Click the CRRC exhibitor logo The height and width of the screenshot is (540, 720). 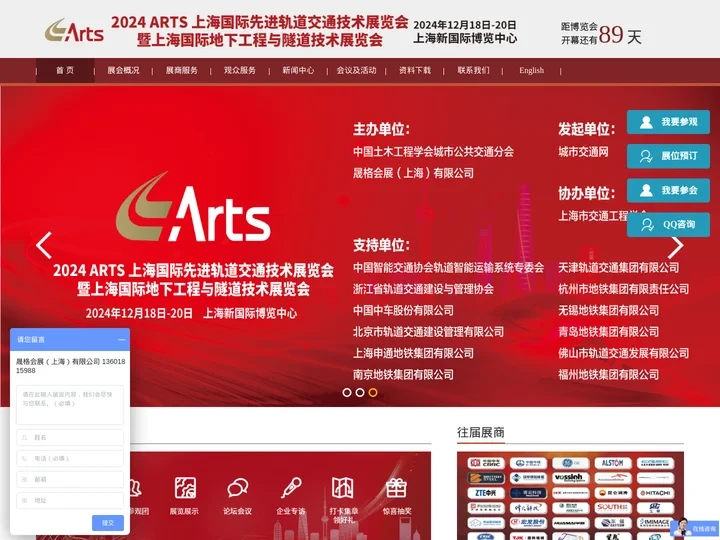coord(486,463)
